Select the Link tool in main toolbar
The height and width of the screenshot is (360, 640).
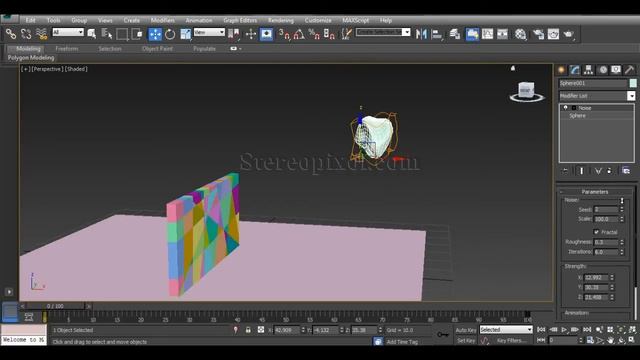(11, 34)
